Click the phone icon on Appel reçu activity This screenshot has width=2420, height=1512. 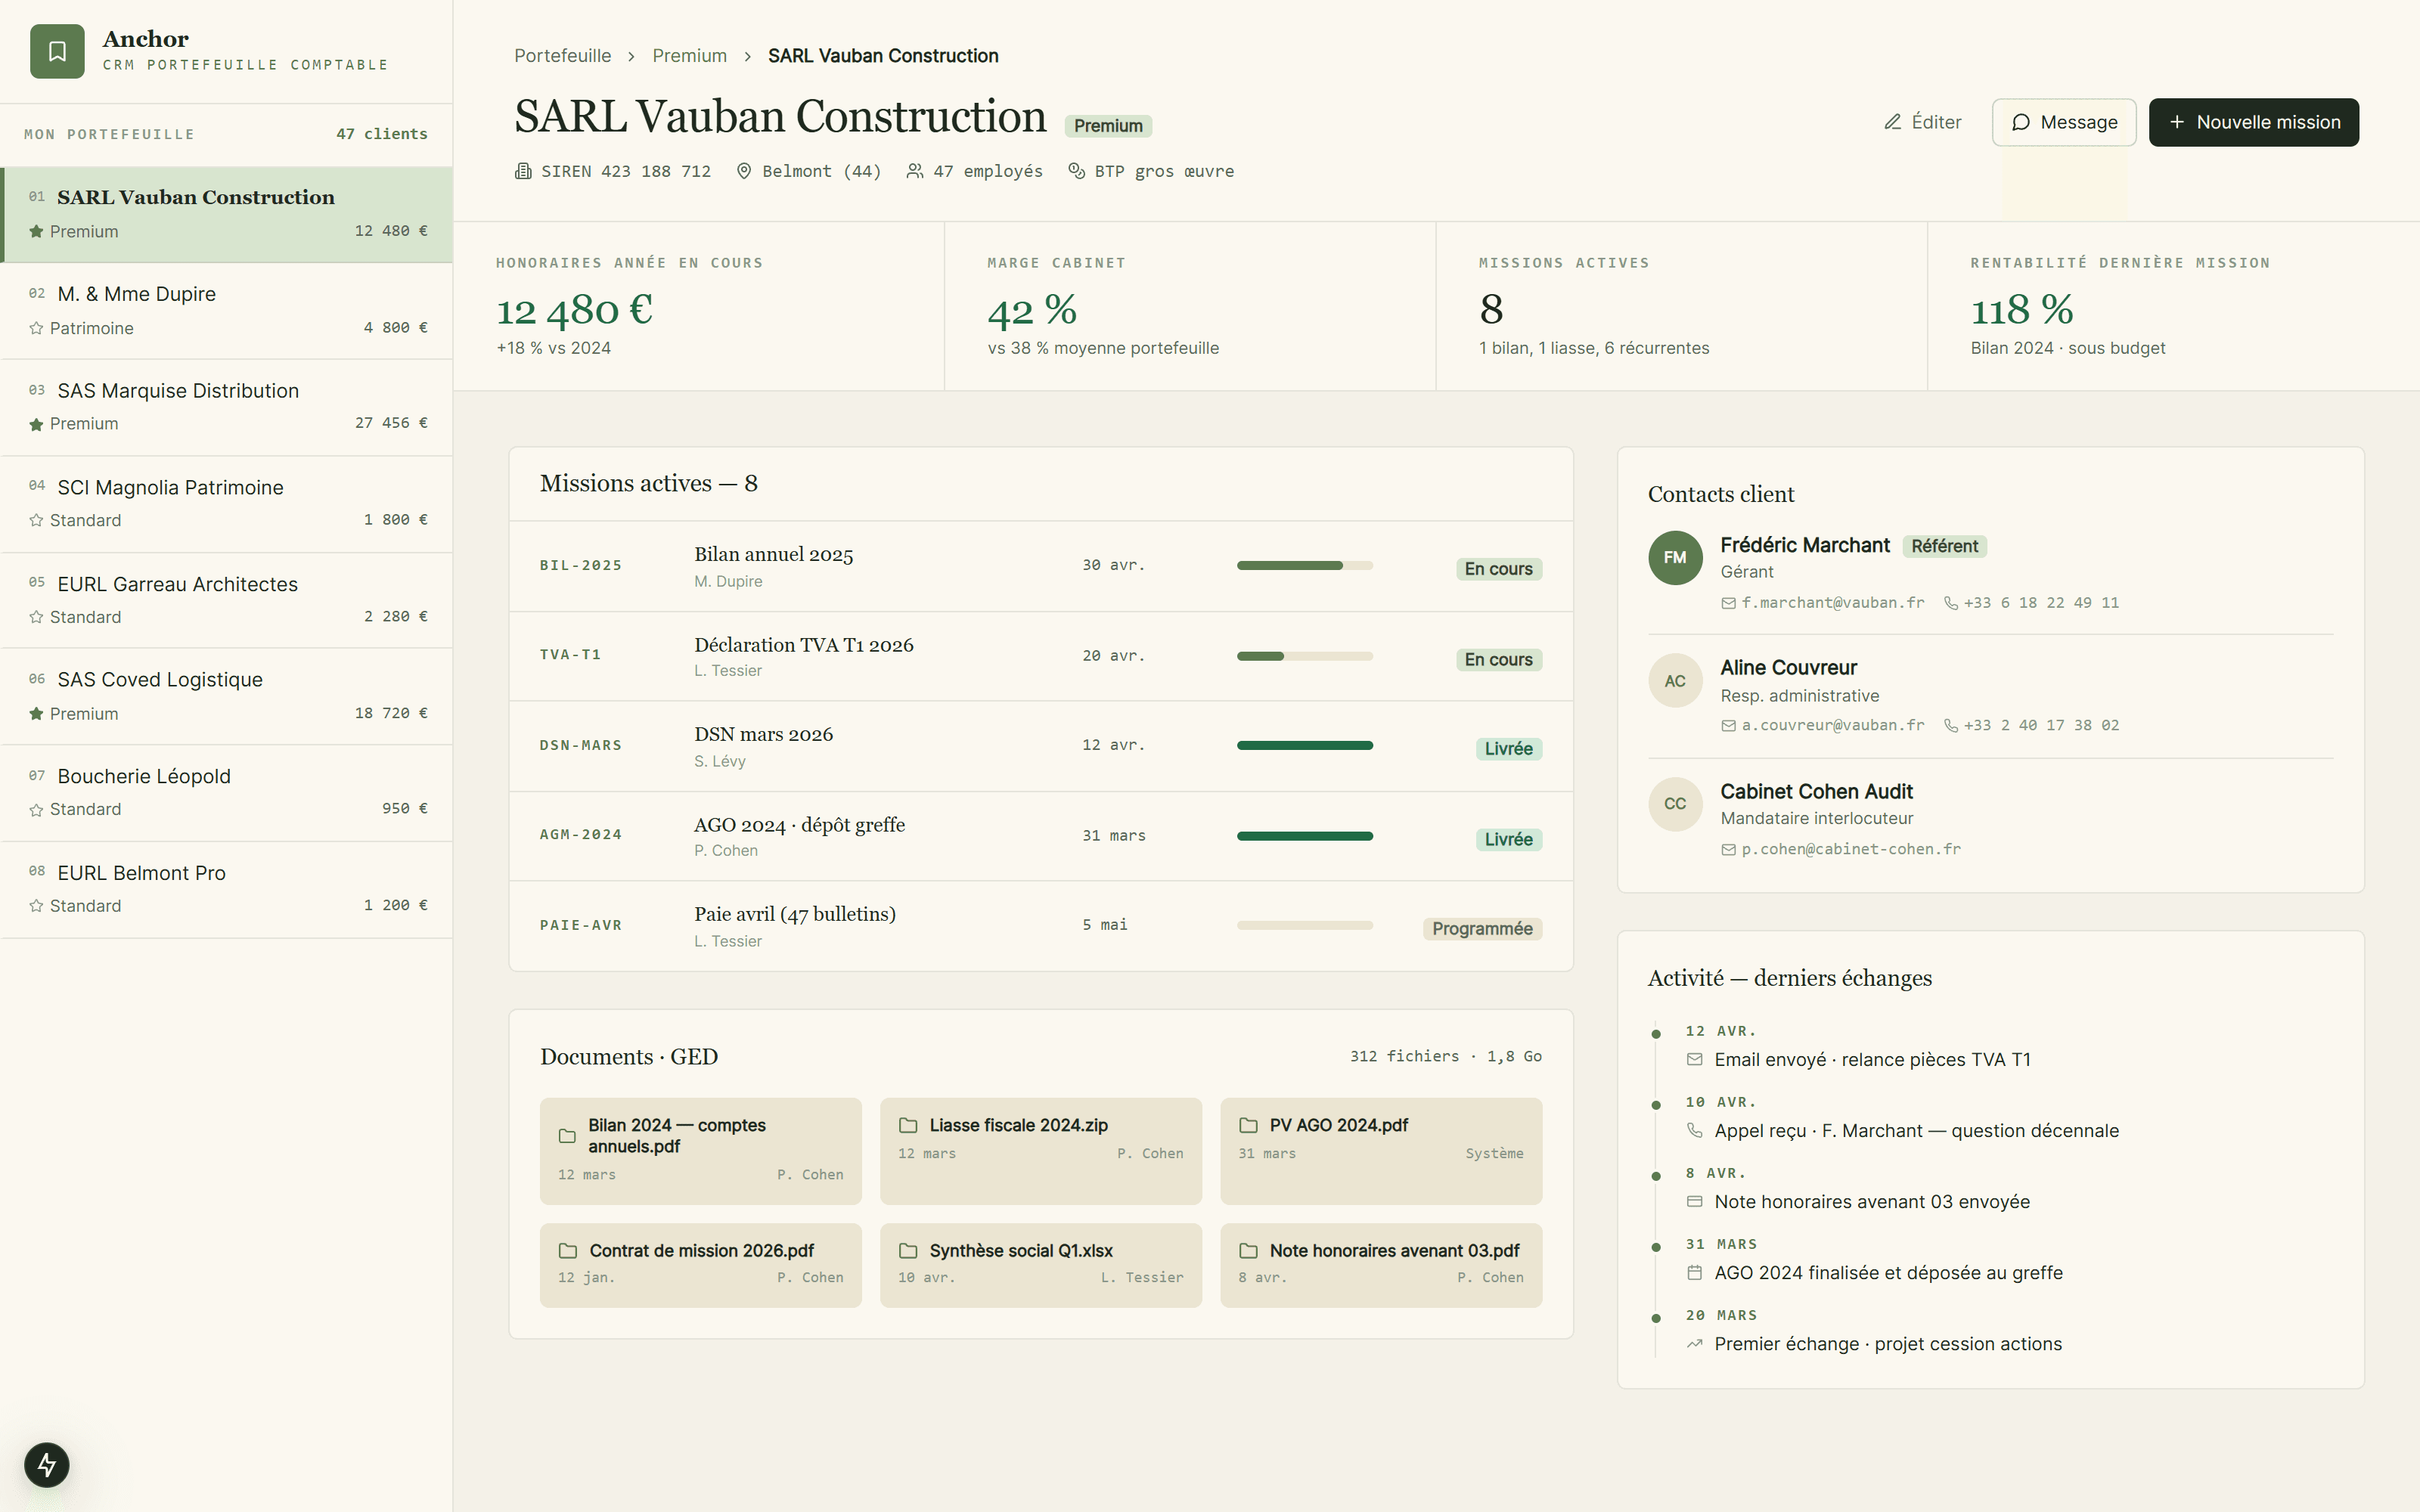coord(1694,1130)
